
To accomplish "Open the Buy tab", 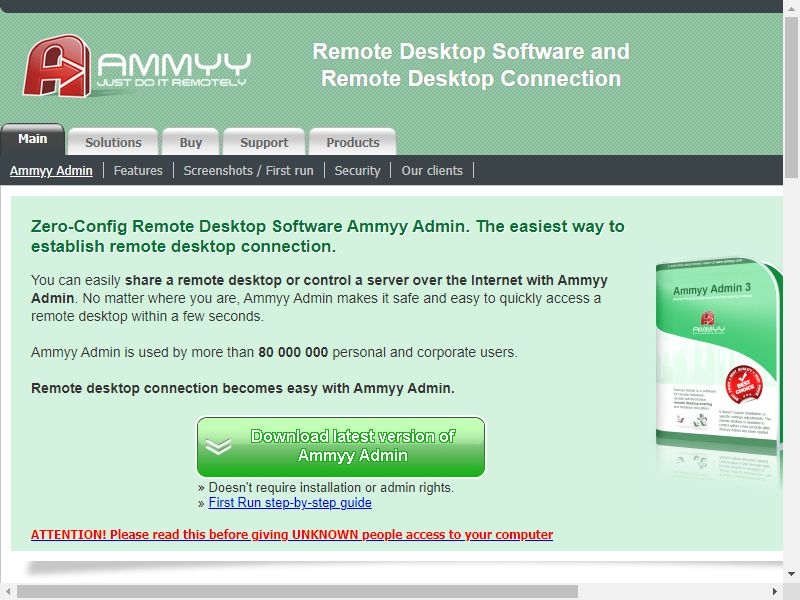I will click(191, 142).
